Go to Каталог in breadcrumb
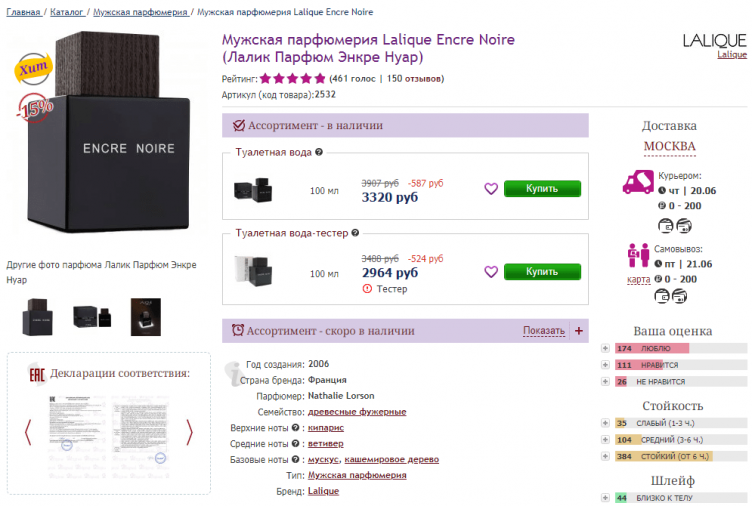Image resolution: width=752 pixels, height=506 pixels. (x=67, y=13)
